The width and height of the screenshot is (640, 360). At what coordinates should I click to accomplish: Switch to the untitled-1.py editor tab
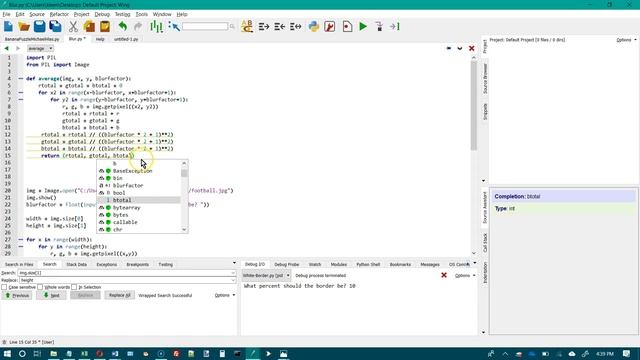(126, 39)
